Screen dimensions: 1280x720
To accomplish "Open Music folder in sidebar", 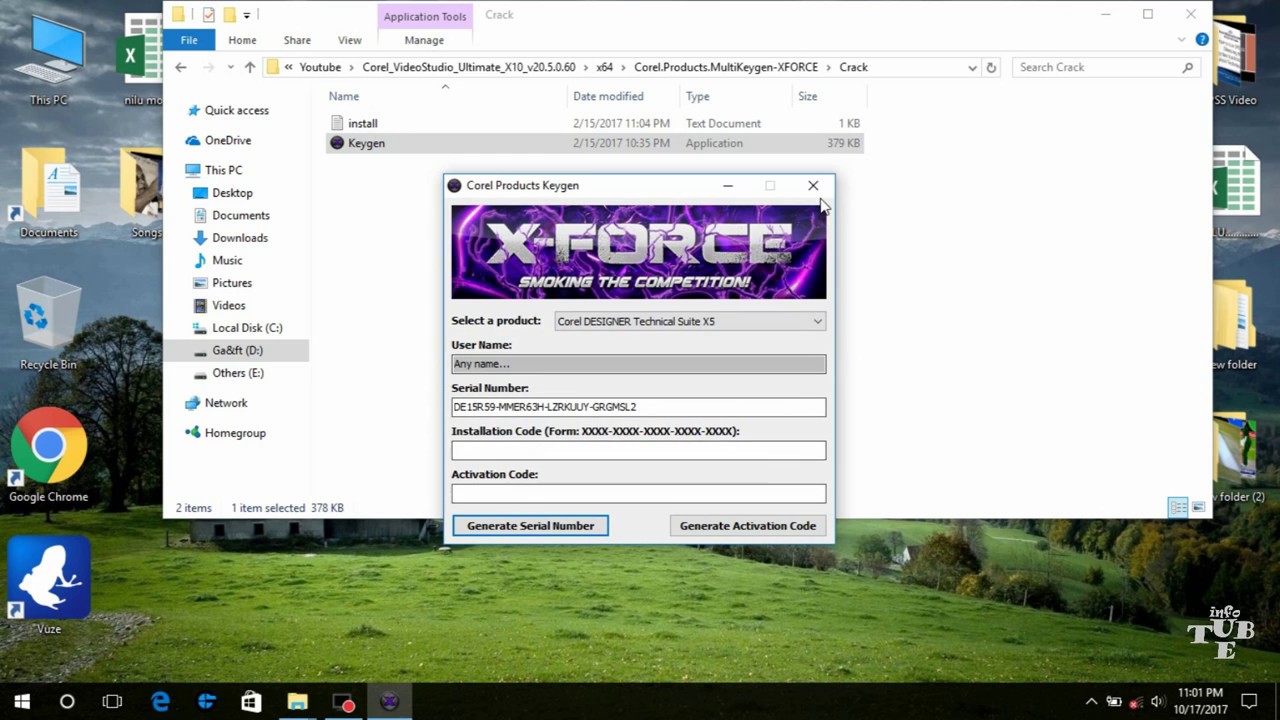I will click(x=227, y=260).
